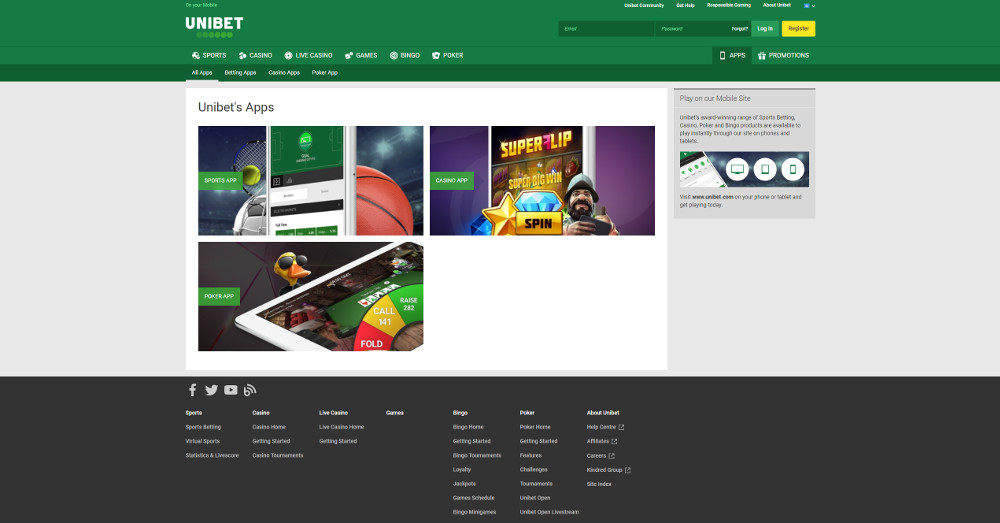Open Statistics & Livescore footer link

pos(212,455)
